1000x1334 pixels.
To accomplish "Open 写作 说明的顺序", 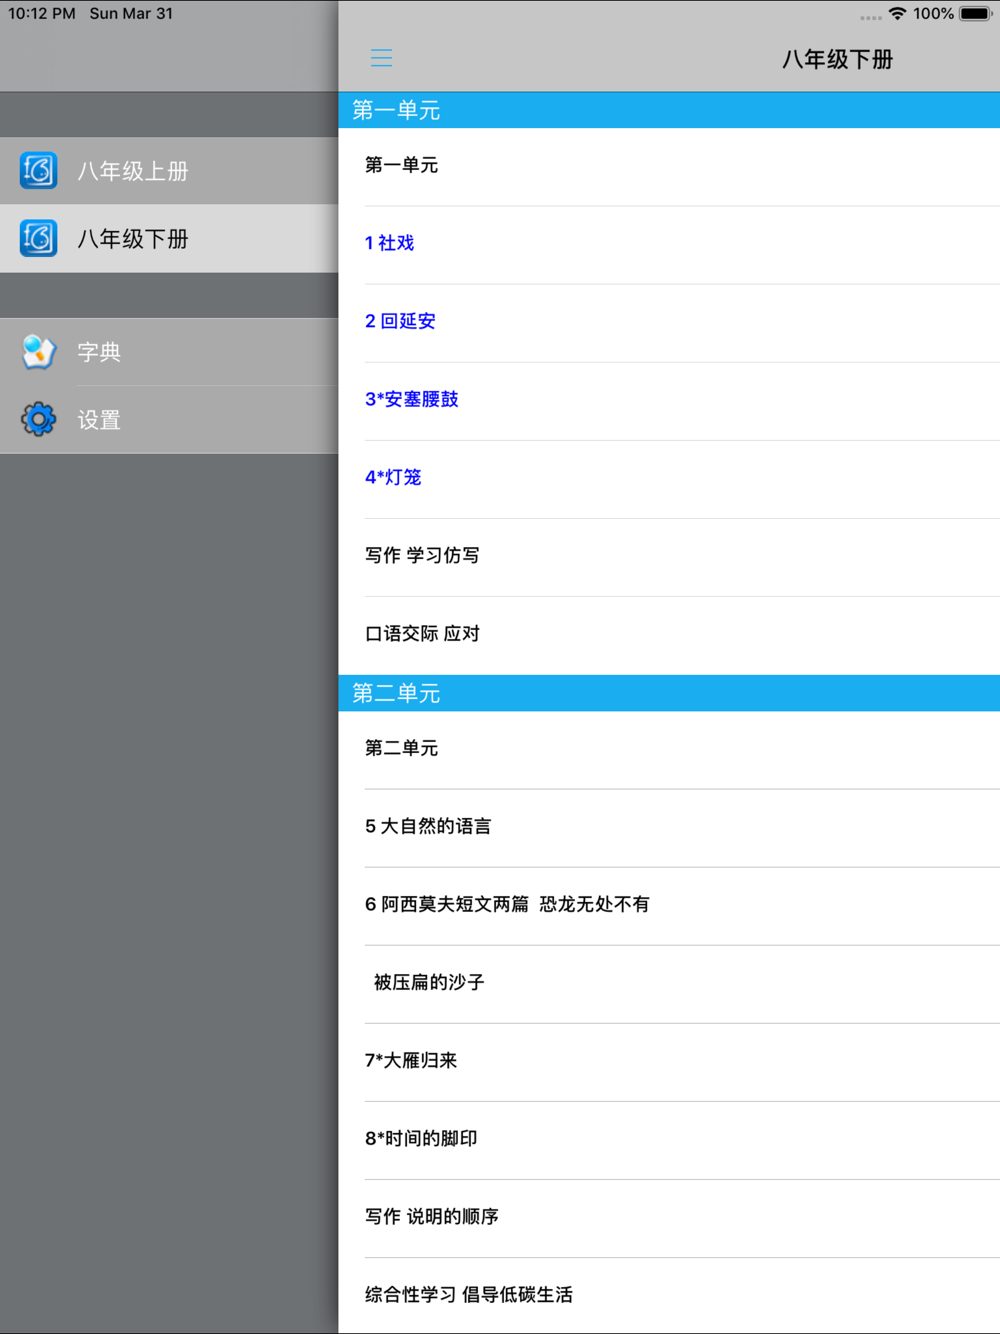I will [x=669, y=1218].
